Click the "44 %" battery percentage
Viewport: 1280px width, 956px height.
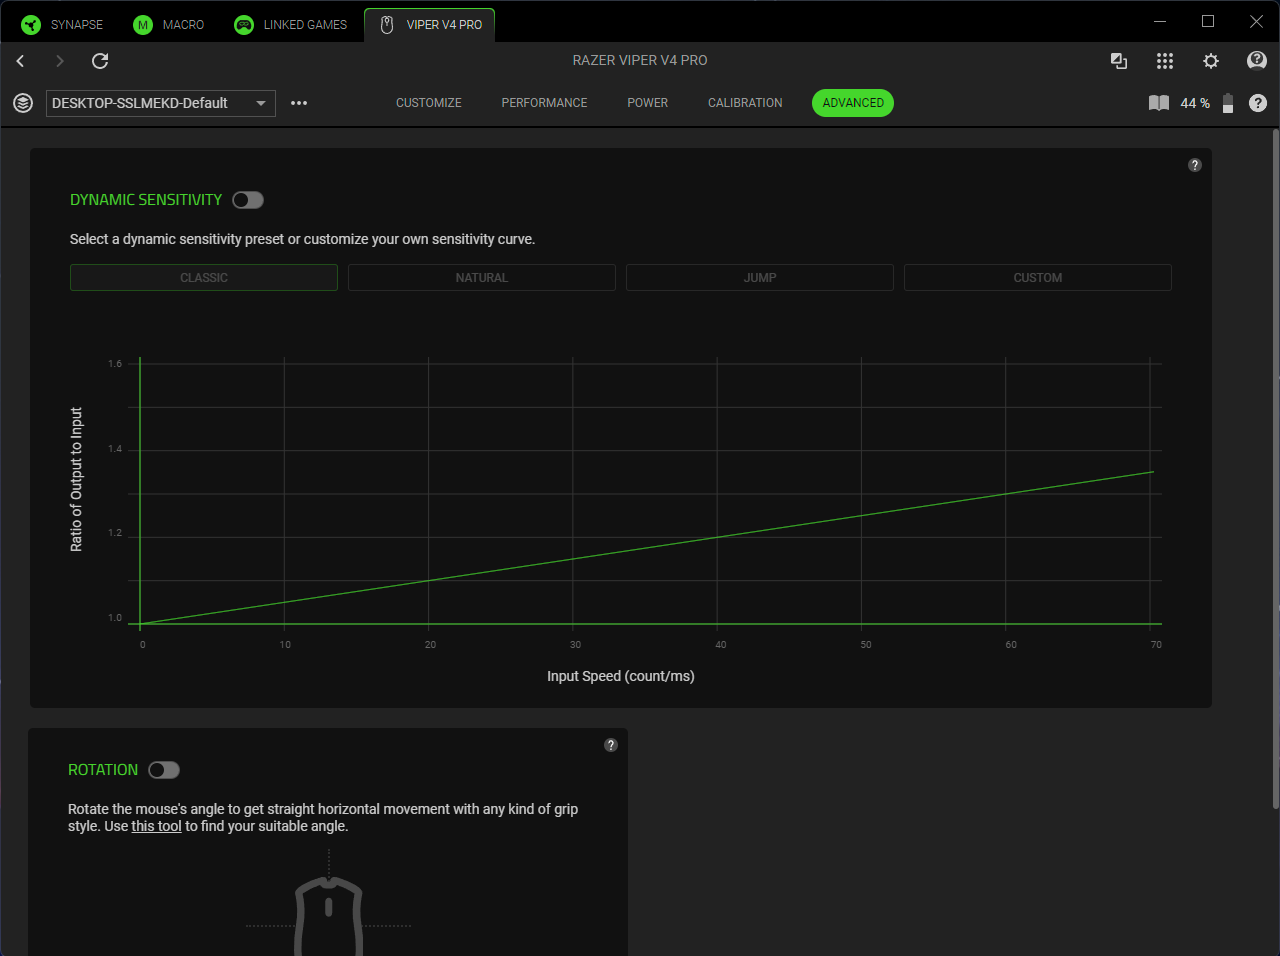1195,103
